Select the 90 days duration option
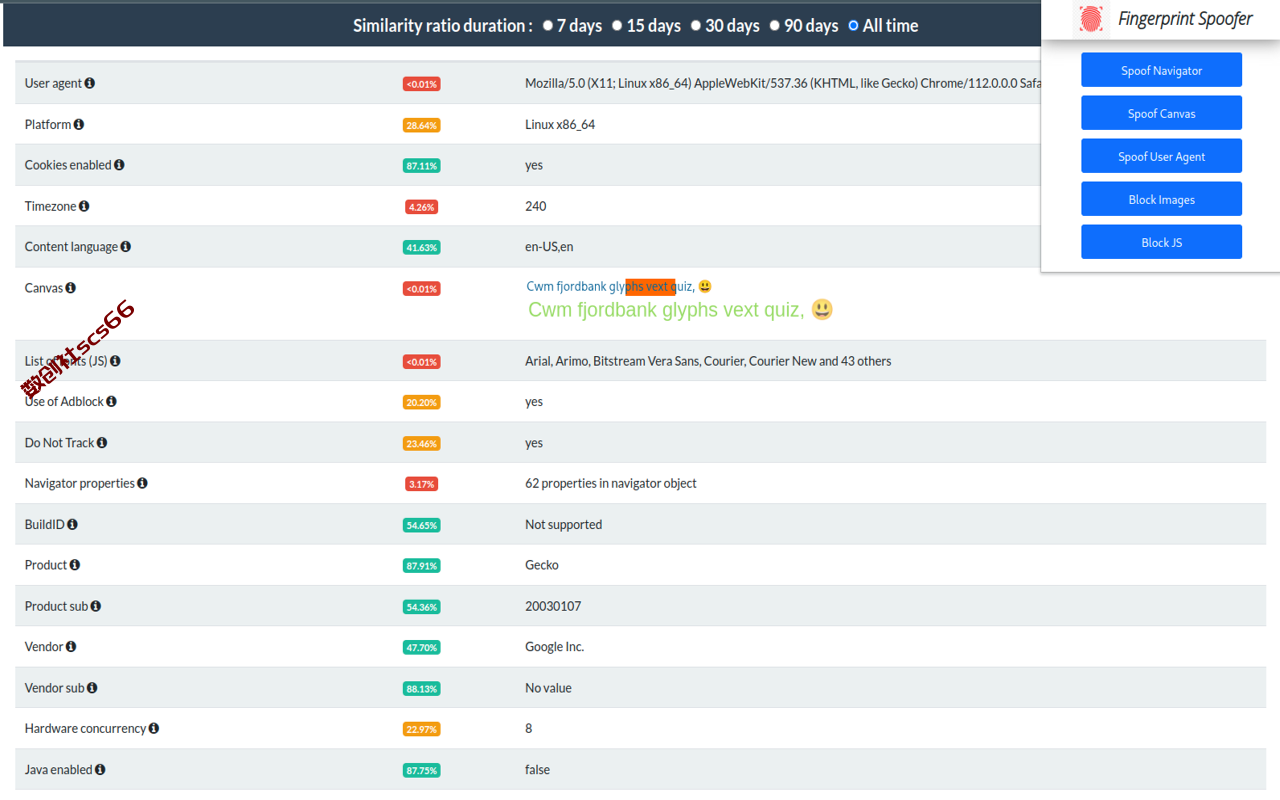The width and height of the screenshot is (1280, 800). 775,26
